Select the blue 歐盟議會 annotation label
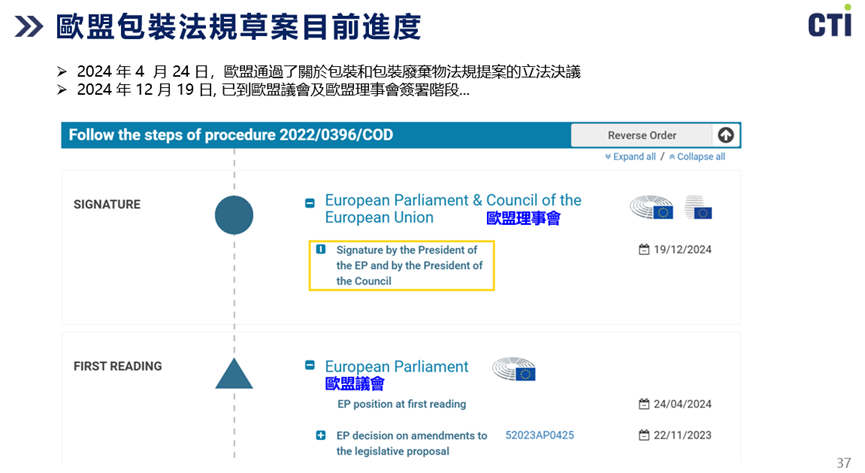This screenshot has height=473, width=865. [355, 384]
